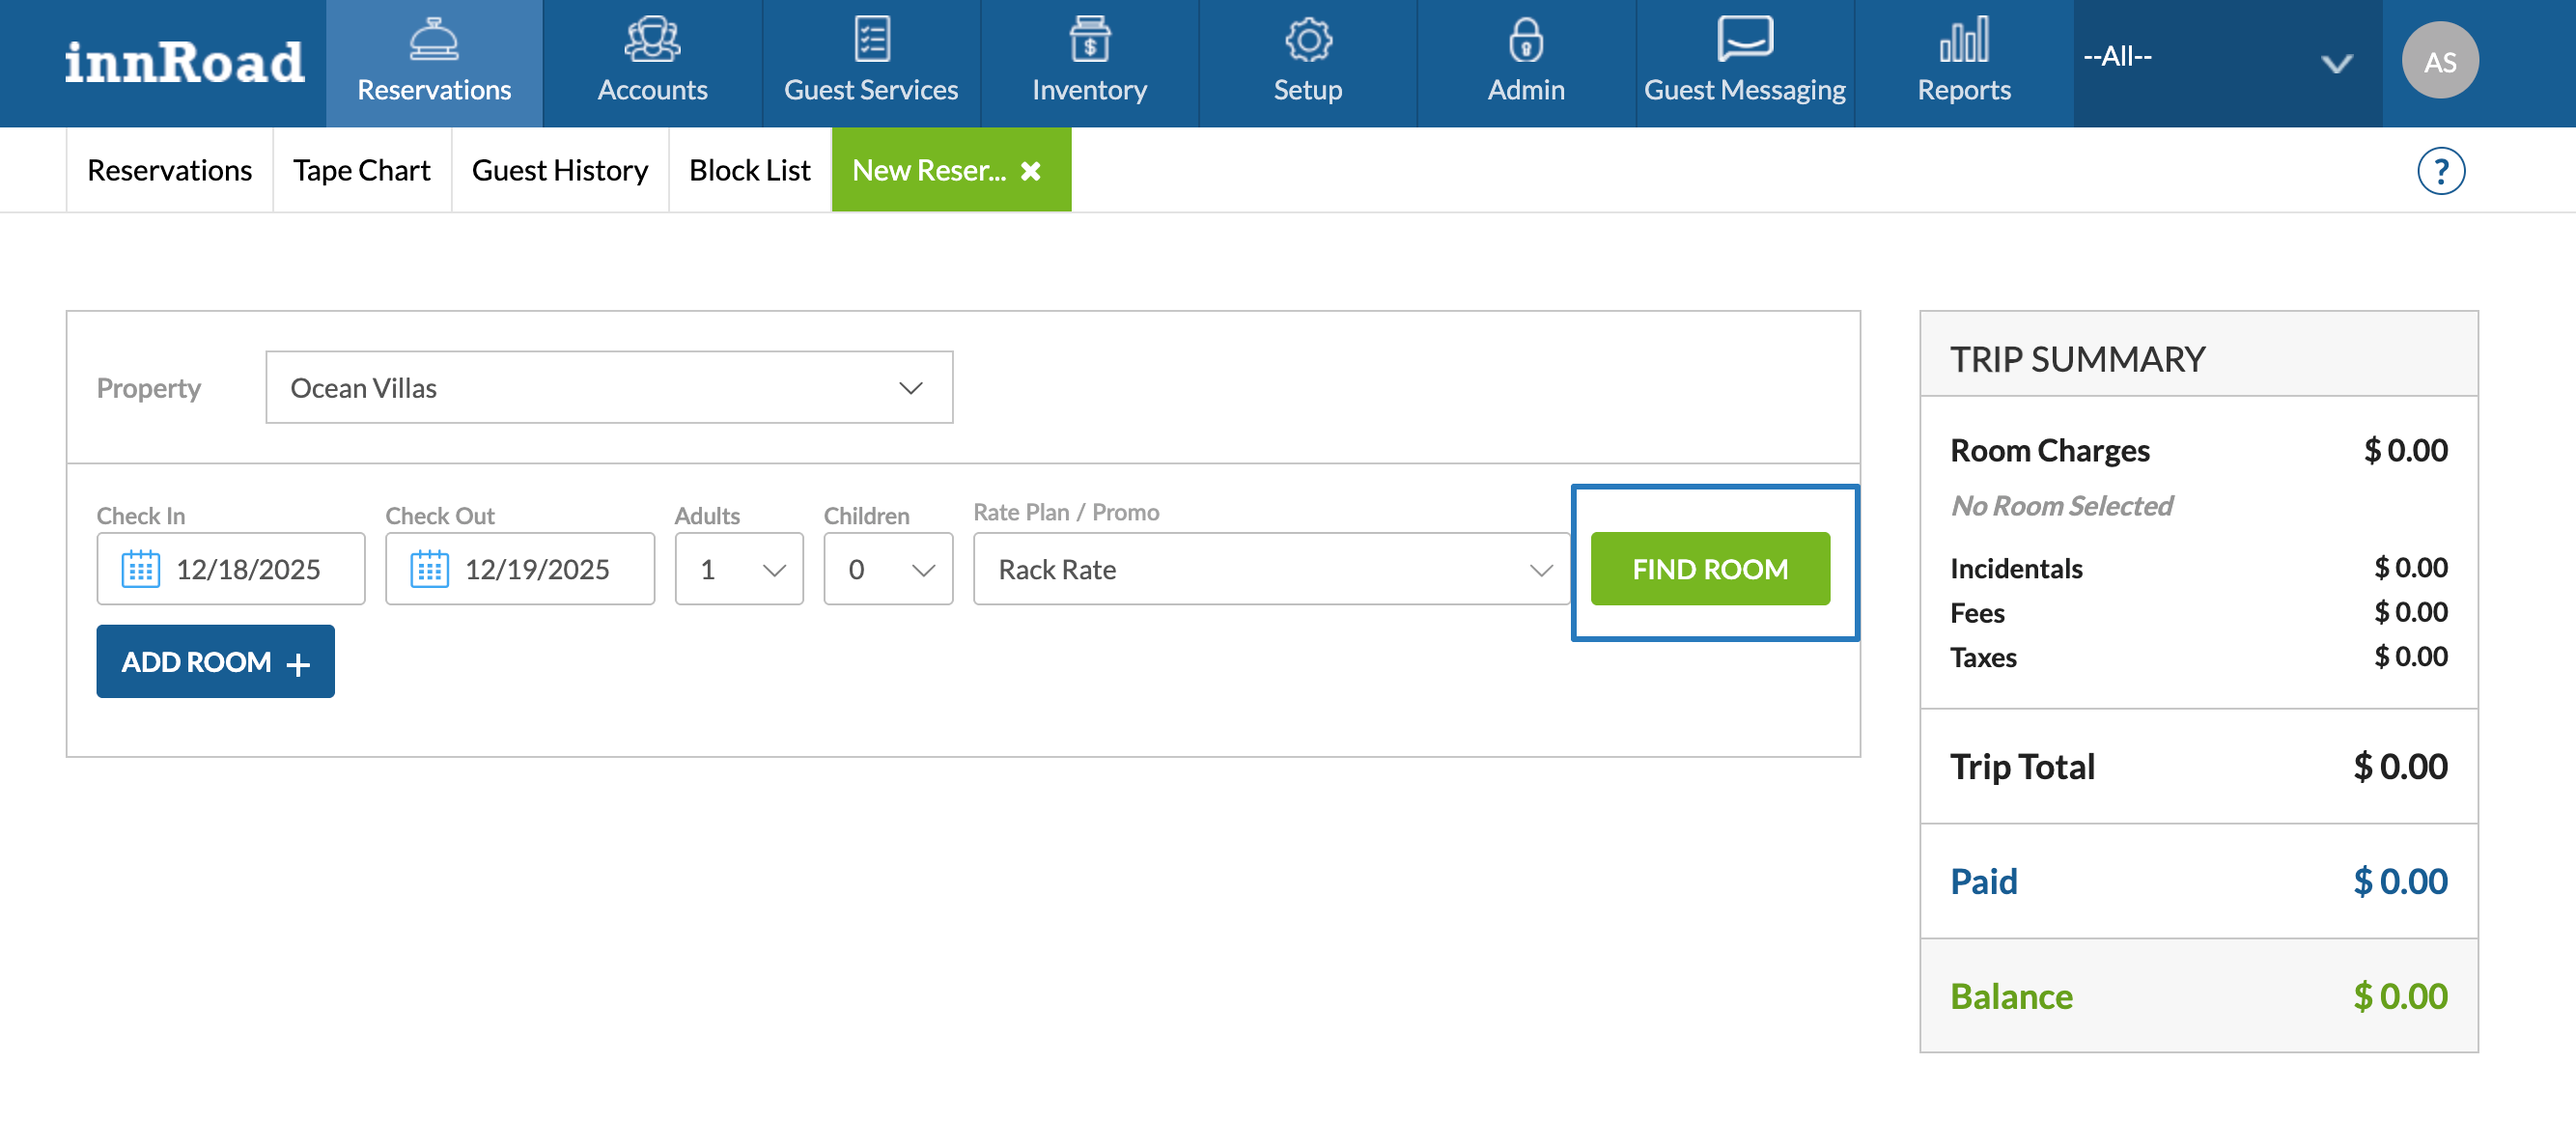Open Check In calendar icon
This screenshot has width=2576, height=1147.
(140, 569)
